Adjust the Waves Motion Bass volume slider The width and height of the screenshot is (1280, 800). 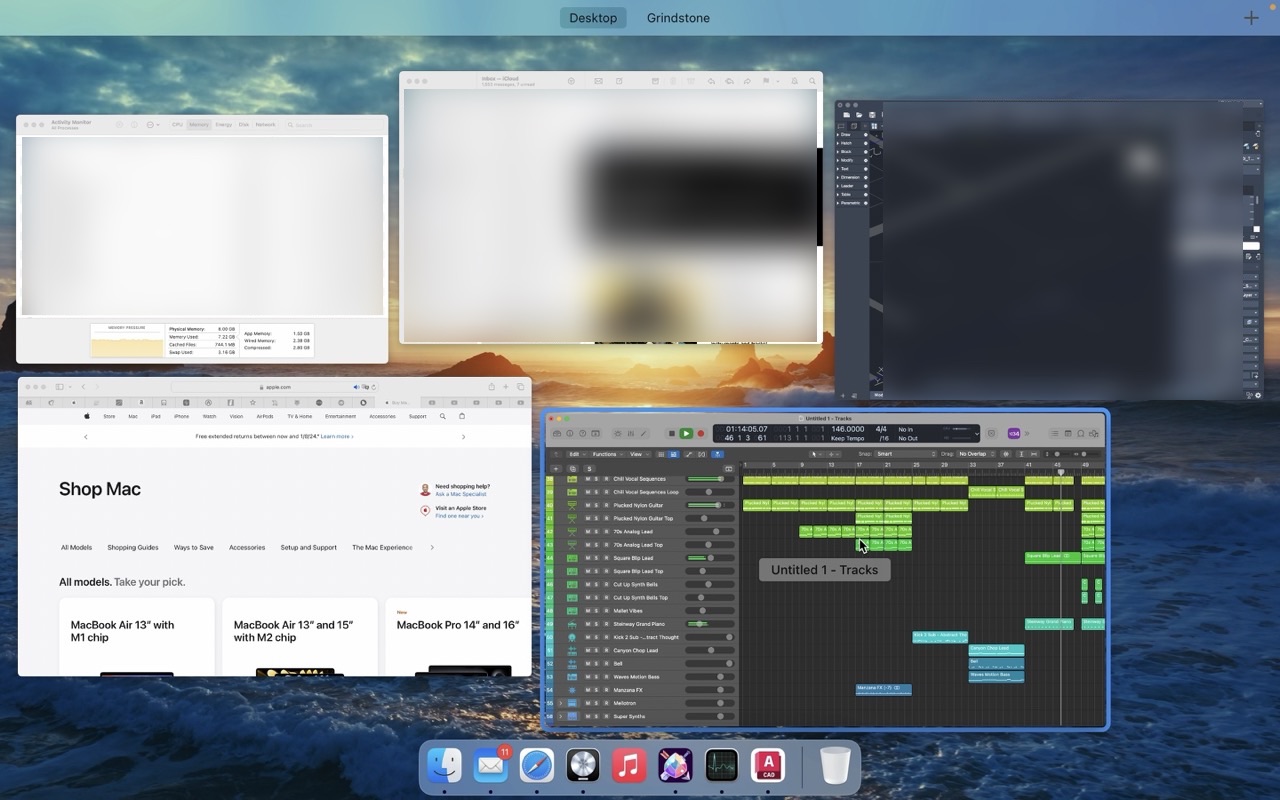tap(719, 677)
